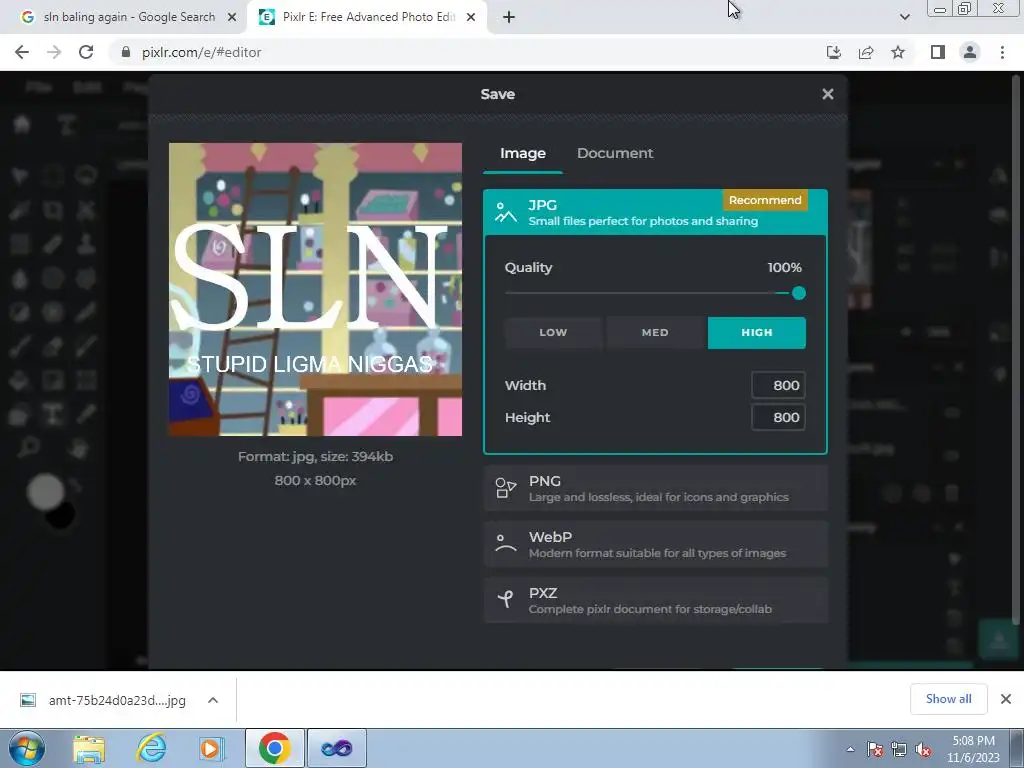This screenshot has width=1024, height=768.
Task: Choose the PXZ format option
Action: pos(655,600)
